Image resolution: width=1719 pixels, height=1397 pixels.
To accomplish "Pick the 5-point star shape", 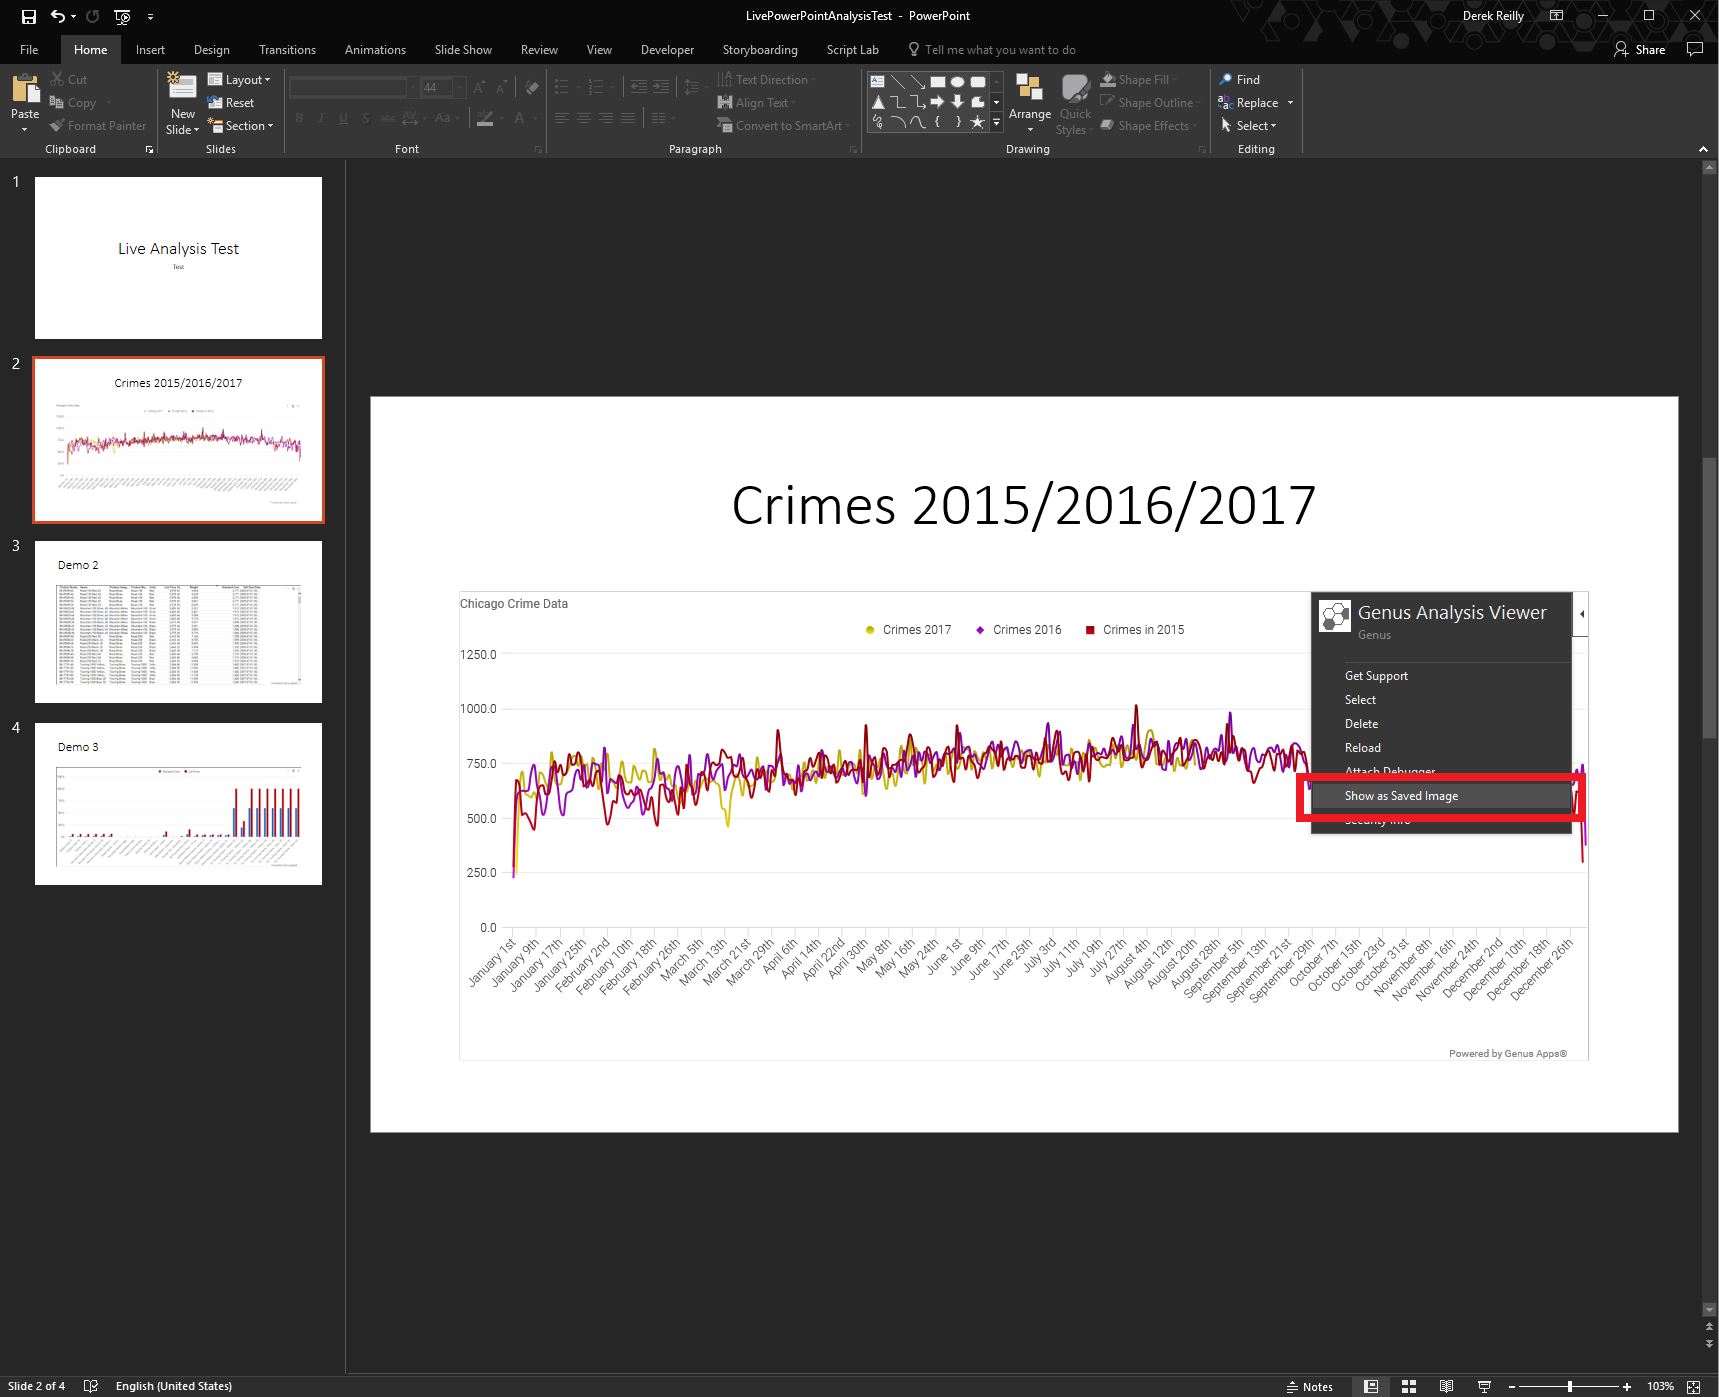I will tap(977, 122).
